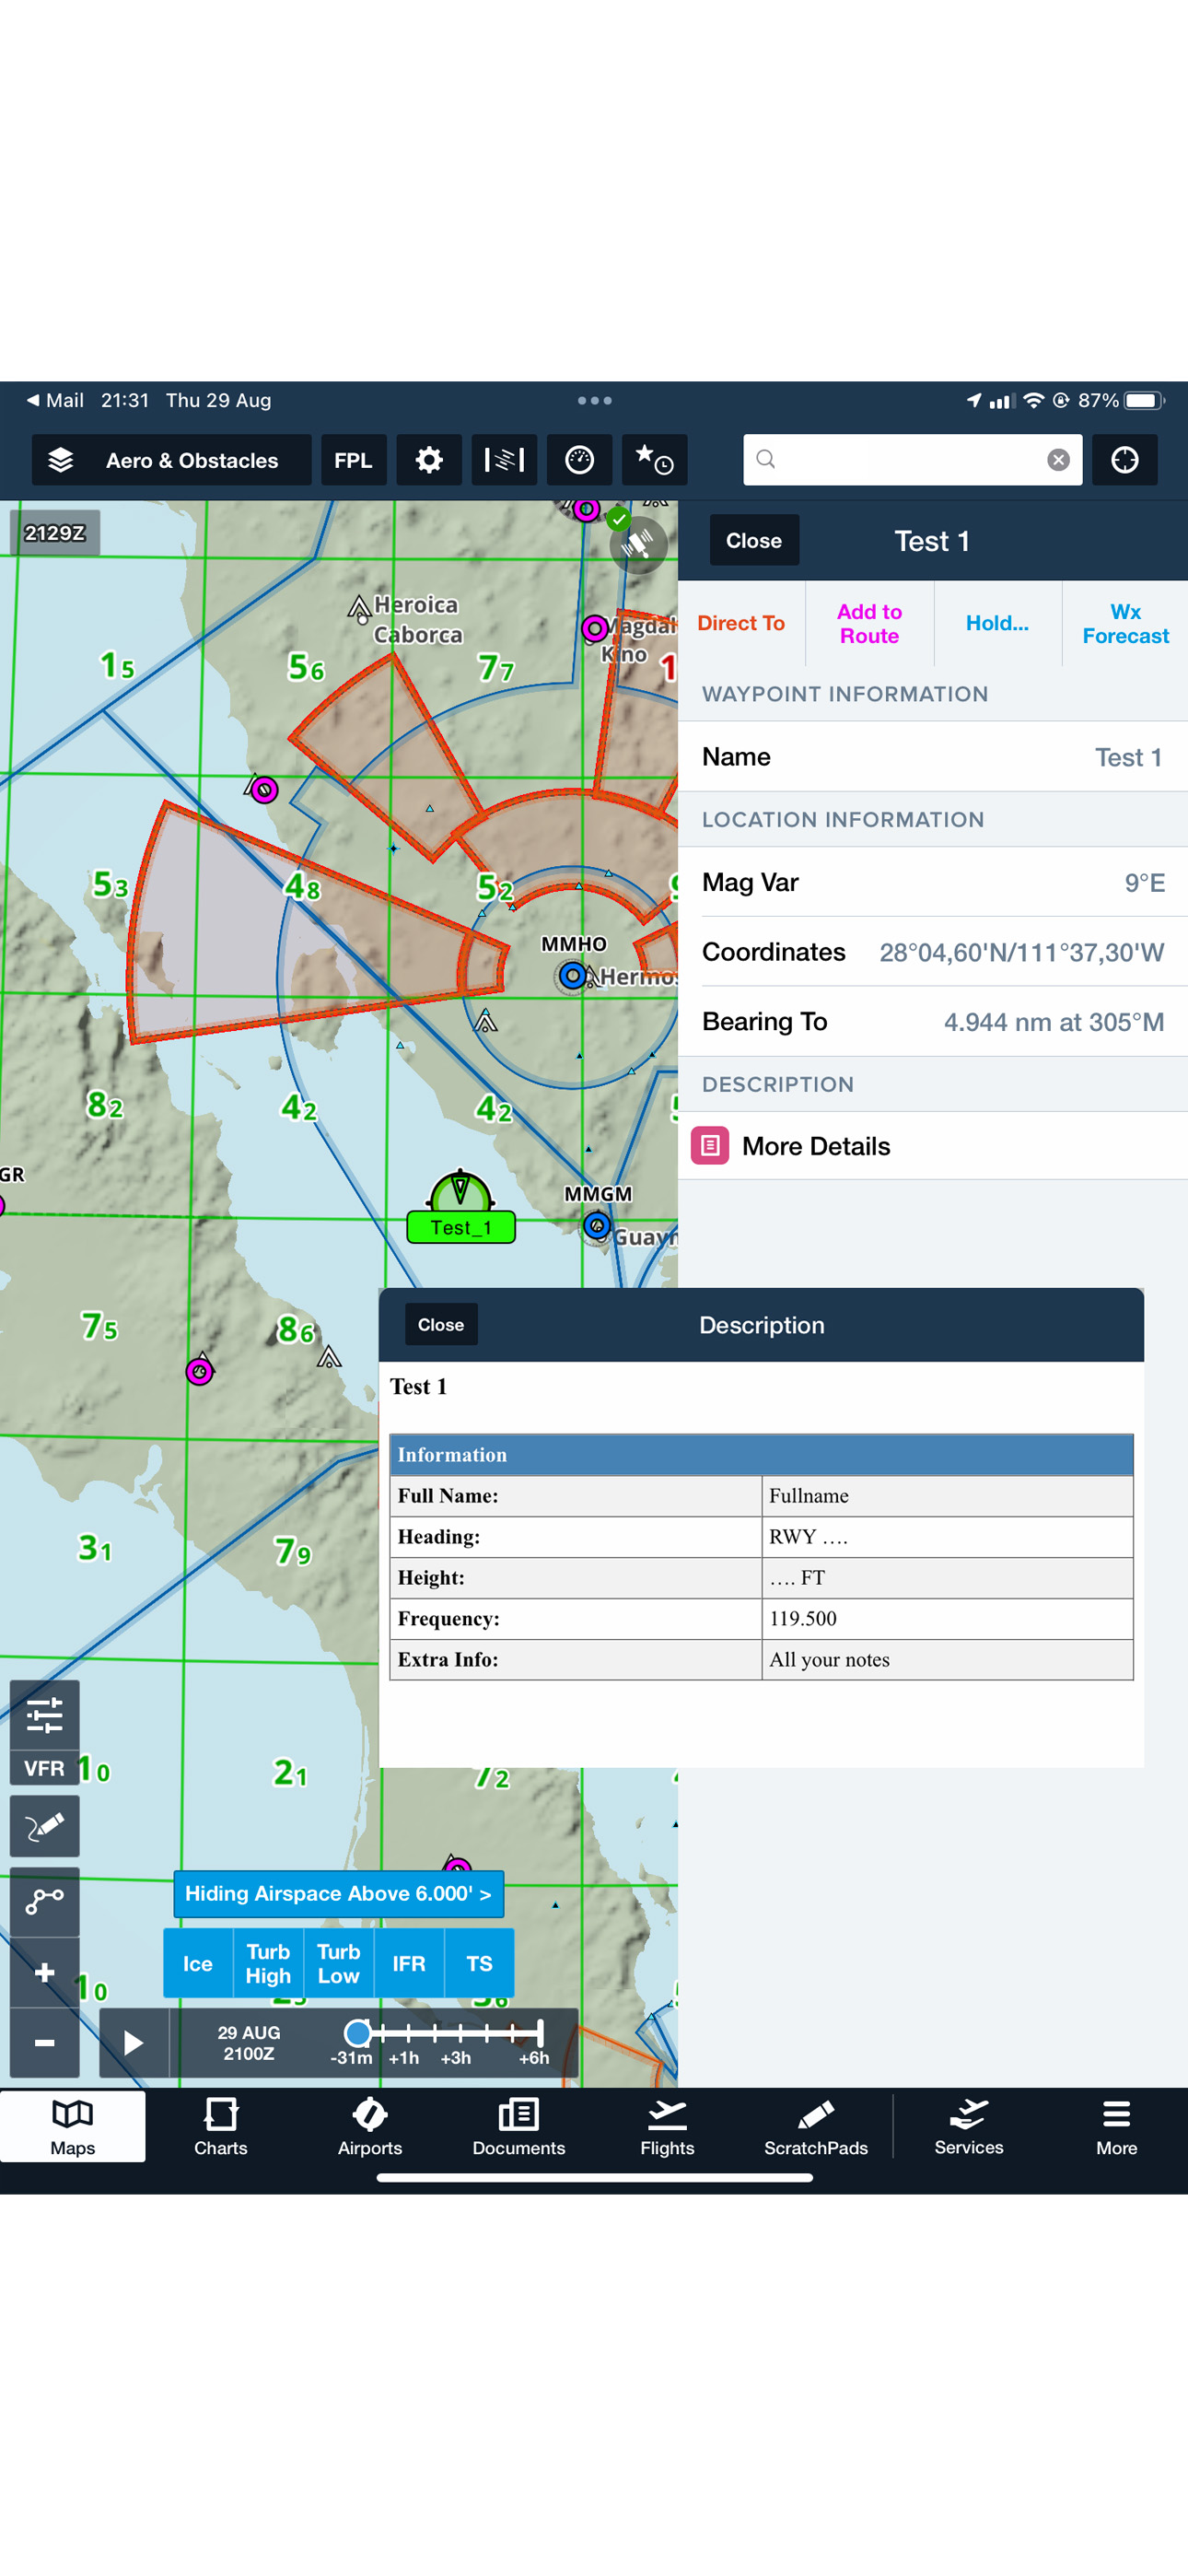Switch to the Airports tab

[370, 2128]
